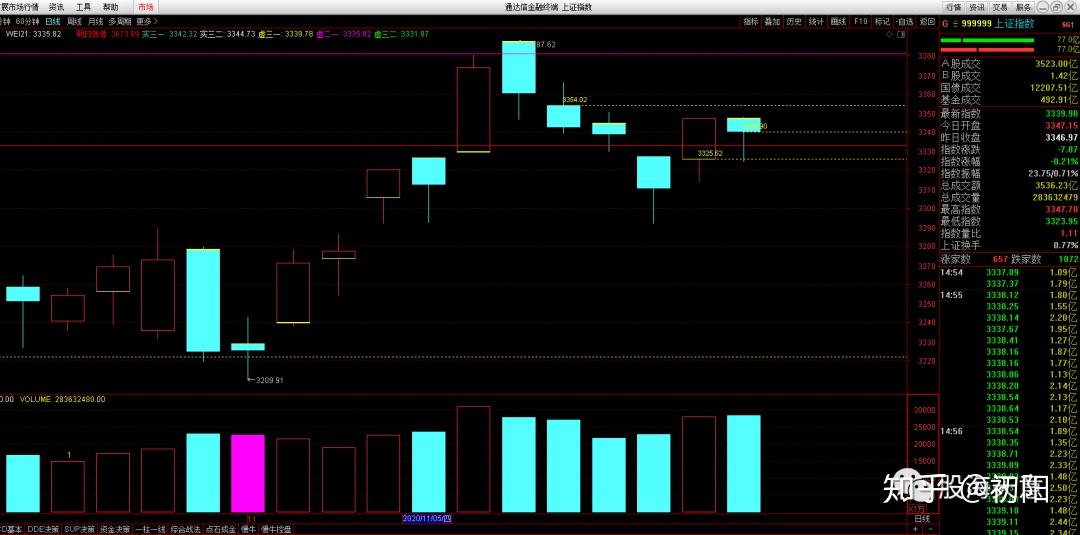The image size is (1080, 535).
Task: Click the SG1 label in quote header
Action: click(1066, 23)
